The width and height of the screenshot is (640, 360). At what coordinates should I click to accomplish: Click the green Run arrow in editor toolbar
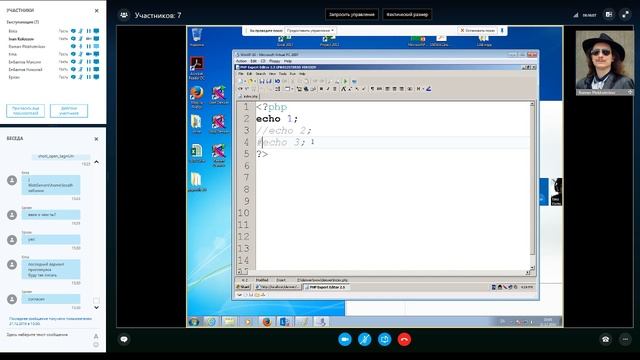click(x=346, y=81)
